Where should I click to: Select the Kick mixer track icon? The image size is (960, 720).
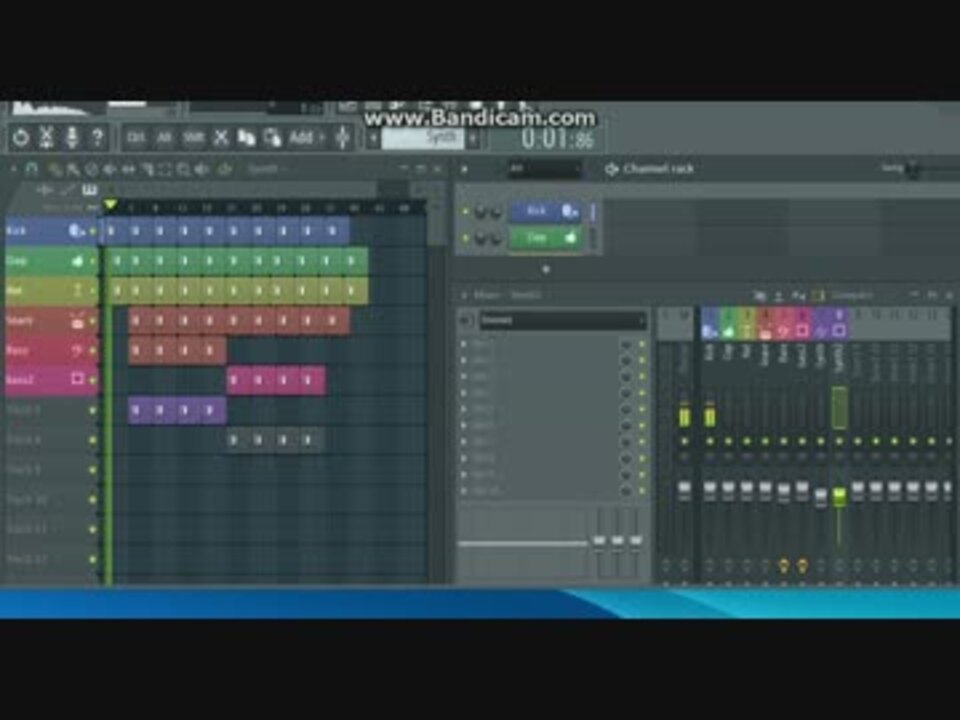click(x=710, y=331)
